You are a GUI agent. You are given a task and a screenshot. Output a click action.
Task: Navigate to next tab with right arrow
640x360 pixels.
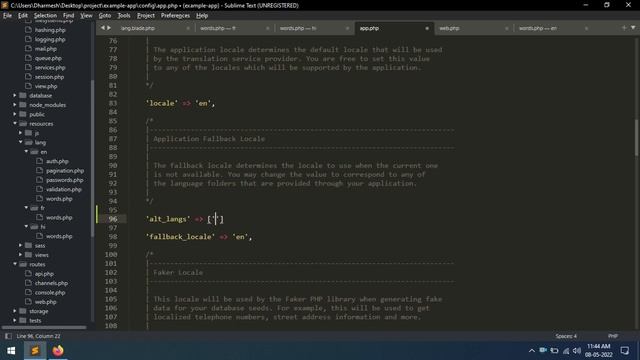pos(109,28)
